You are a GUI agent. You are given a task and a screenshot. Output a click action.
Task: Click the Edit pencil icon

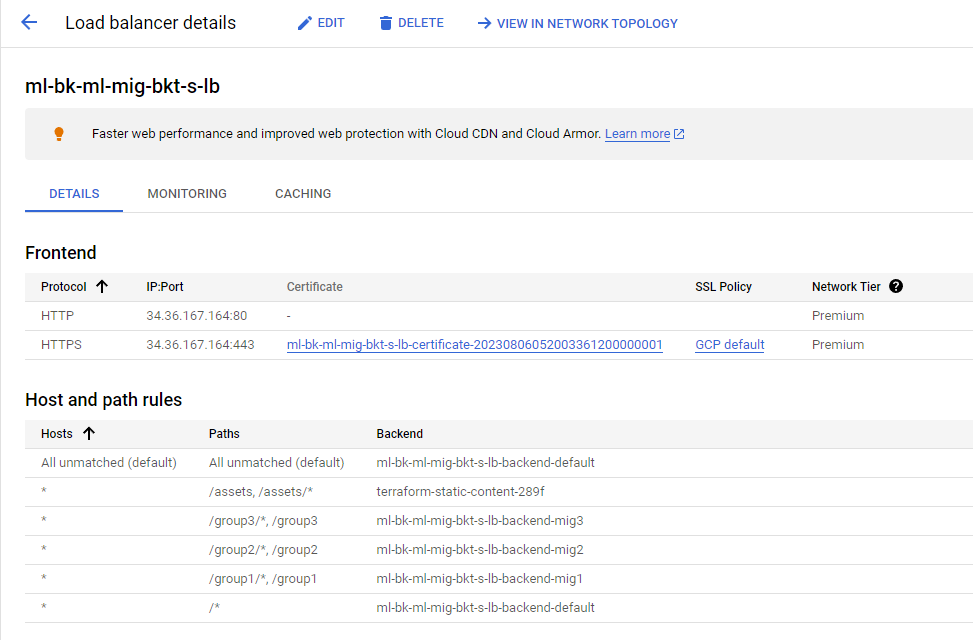tap(305, 23)
